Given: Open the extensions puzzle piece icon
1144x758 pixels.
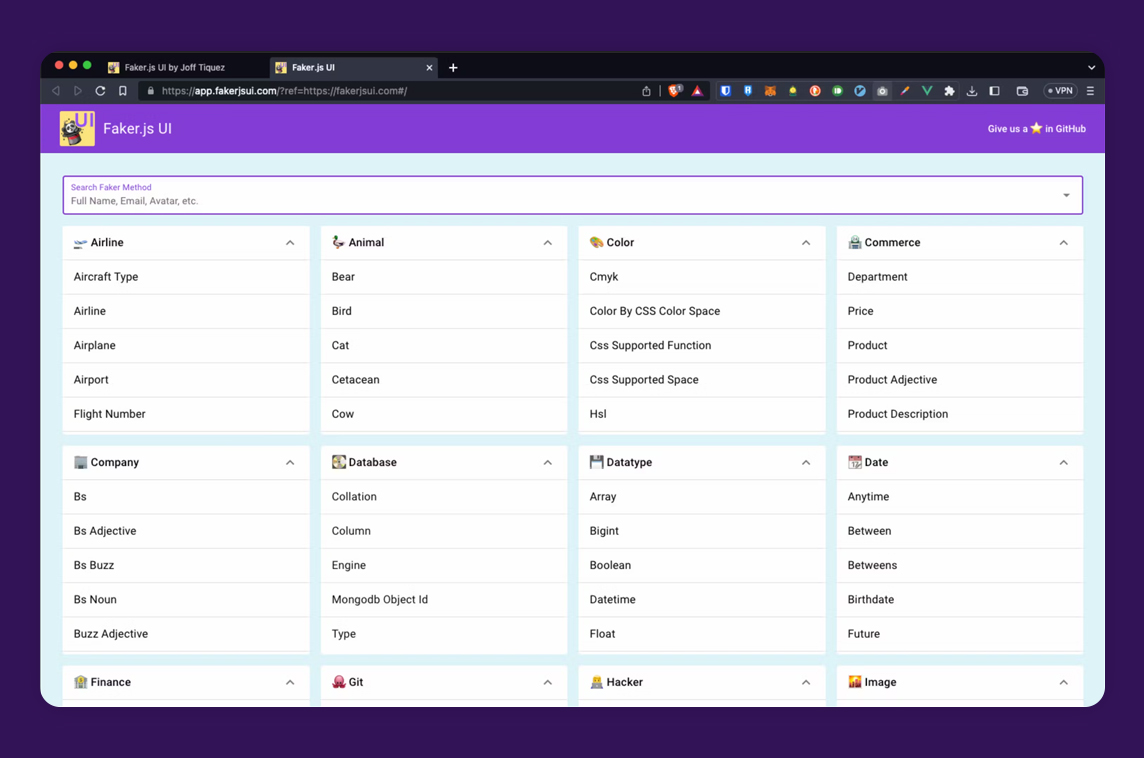Looking at the screenshot, I should [x=949, y=90].
